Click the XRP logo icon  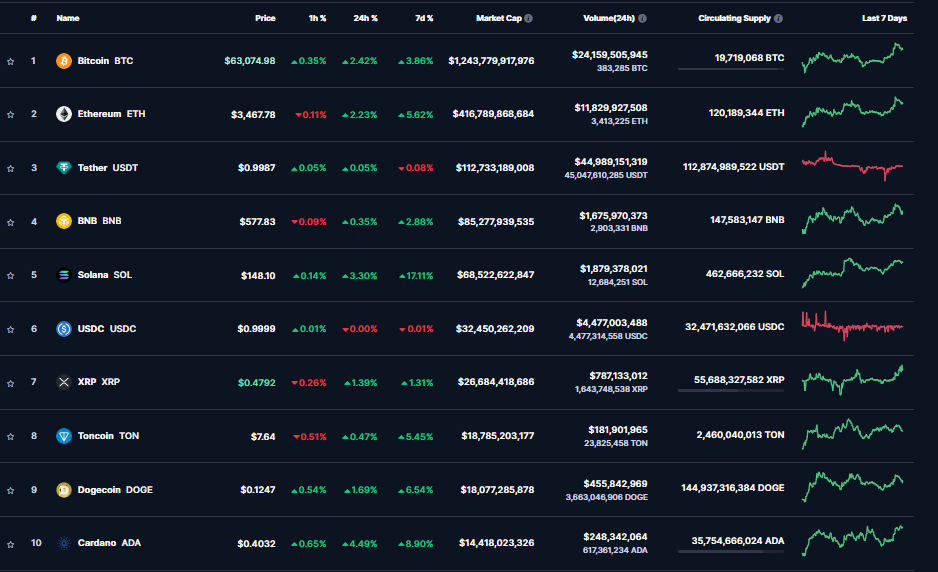pos(64,382)
